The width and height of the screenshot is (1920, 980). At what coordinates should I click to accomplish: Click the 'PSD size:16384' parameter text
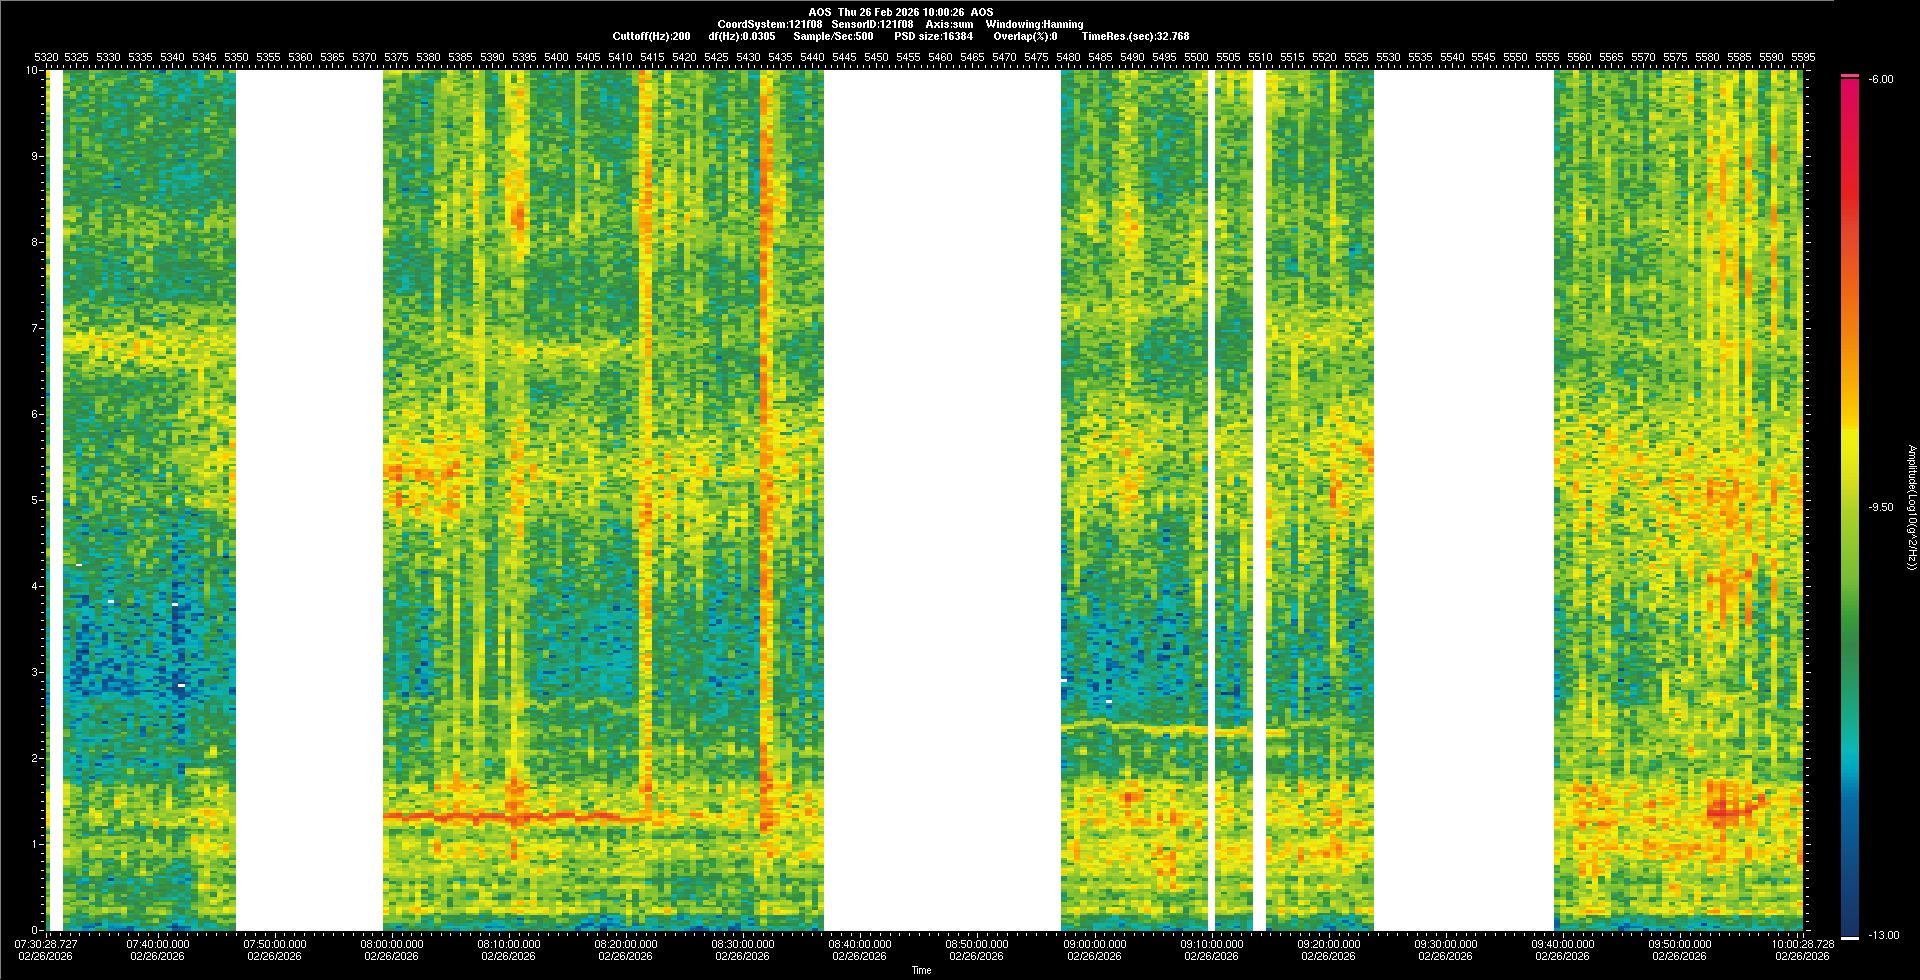point(933,36)
